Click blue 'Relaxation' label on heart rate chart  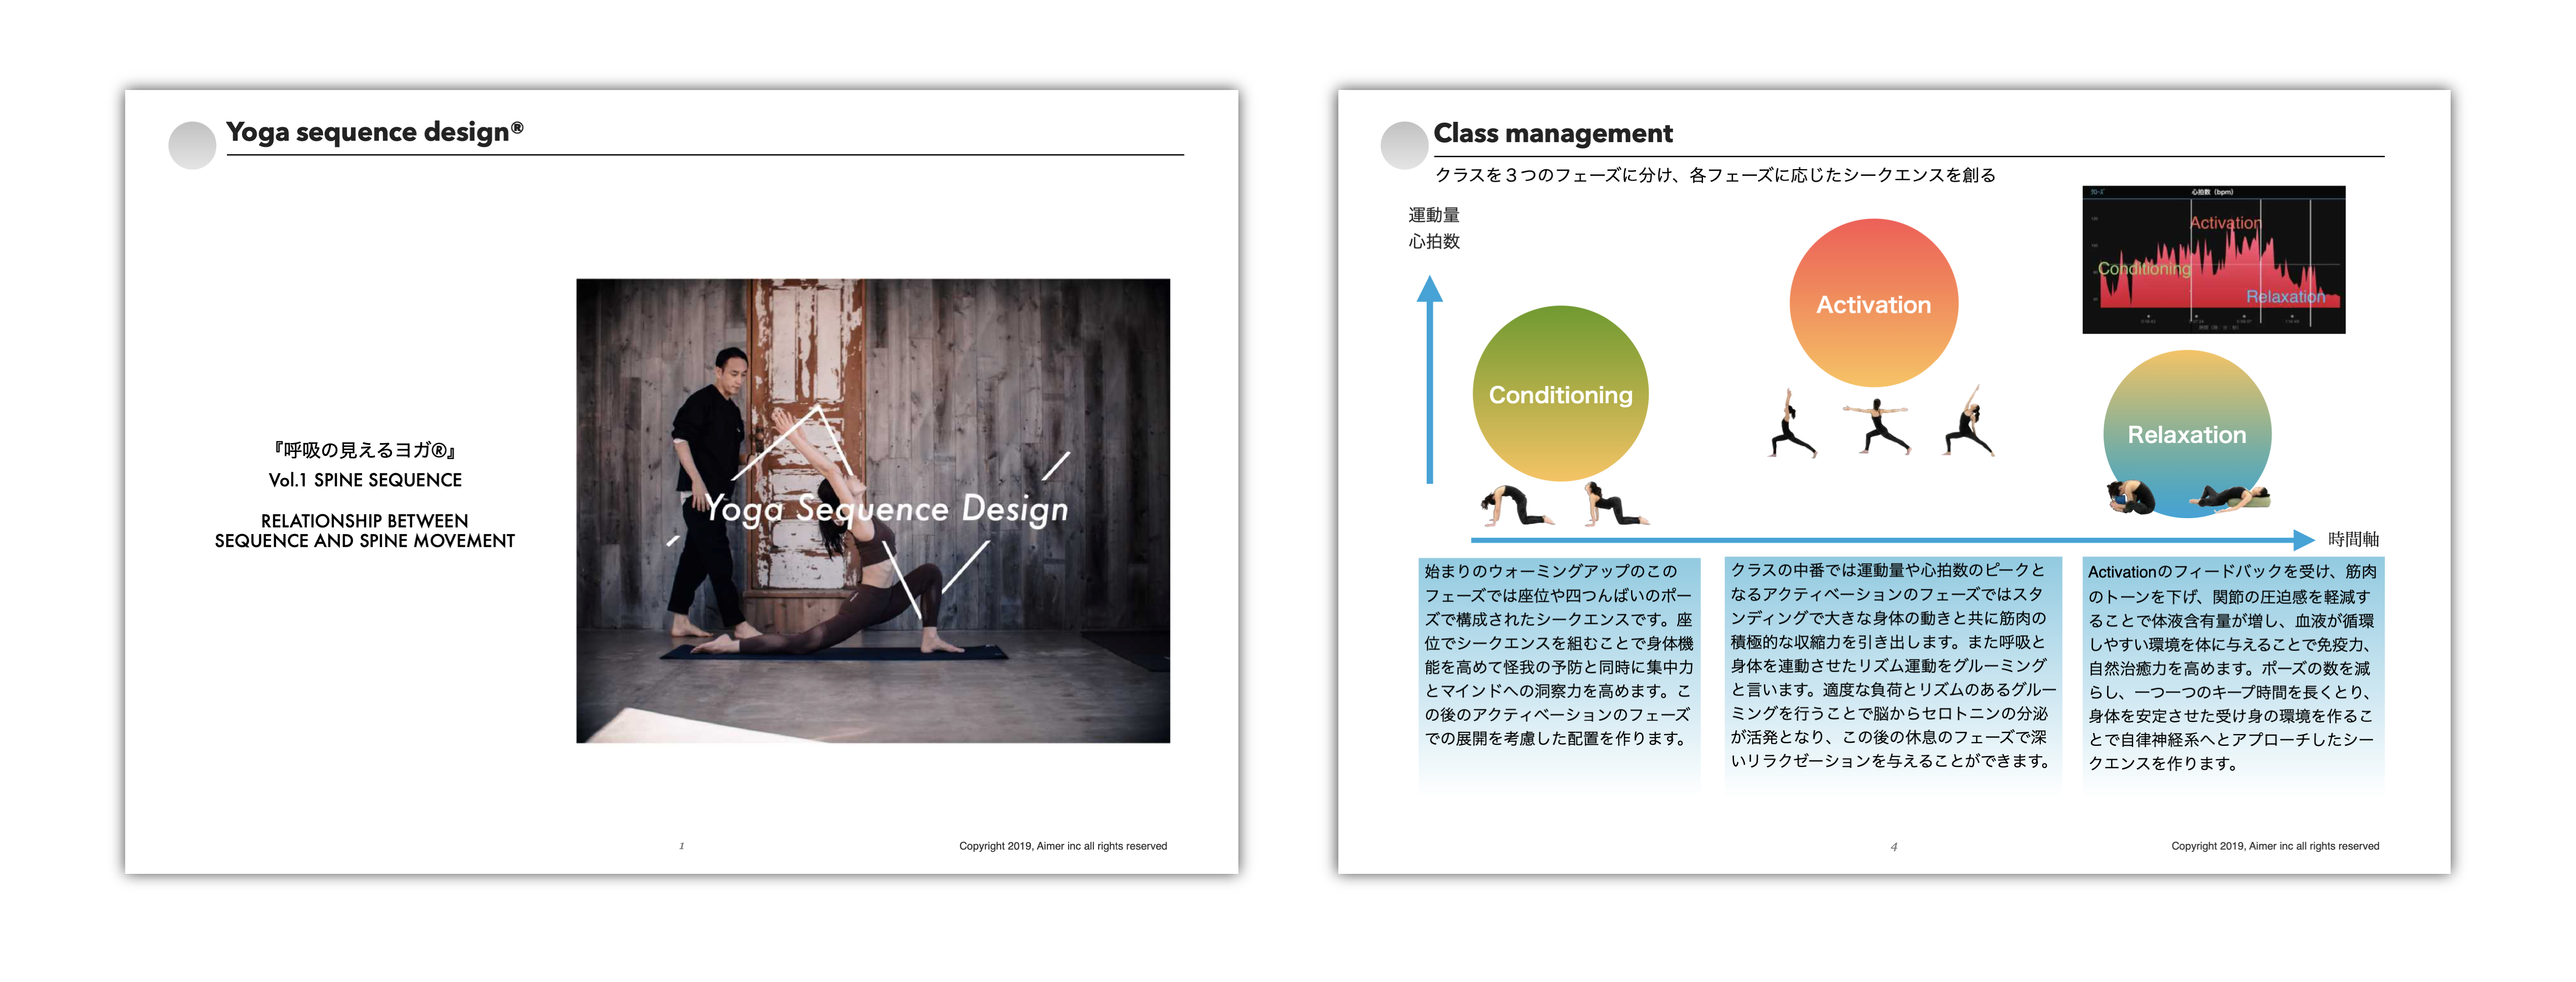pos(2285,297)
